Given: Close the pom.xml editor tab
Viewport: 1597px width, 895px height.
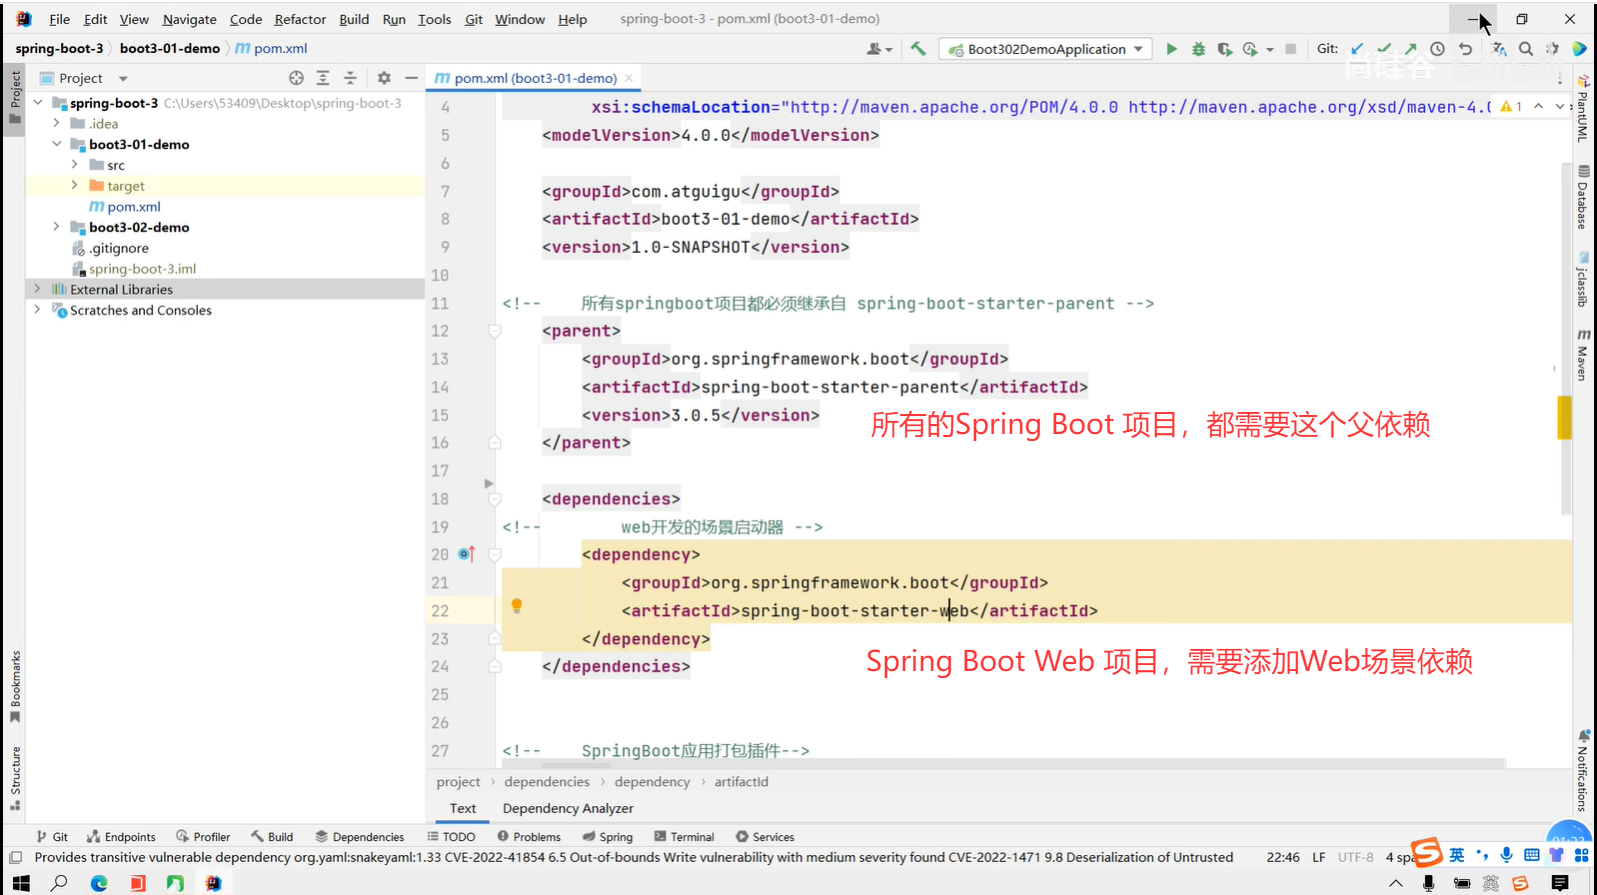Looking at the screenshot, I should pos(629,78).
